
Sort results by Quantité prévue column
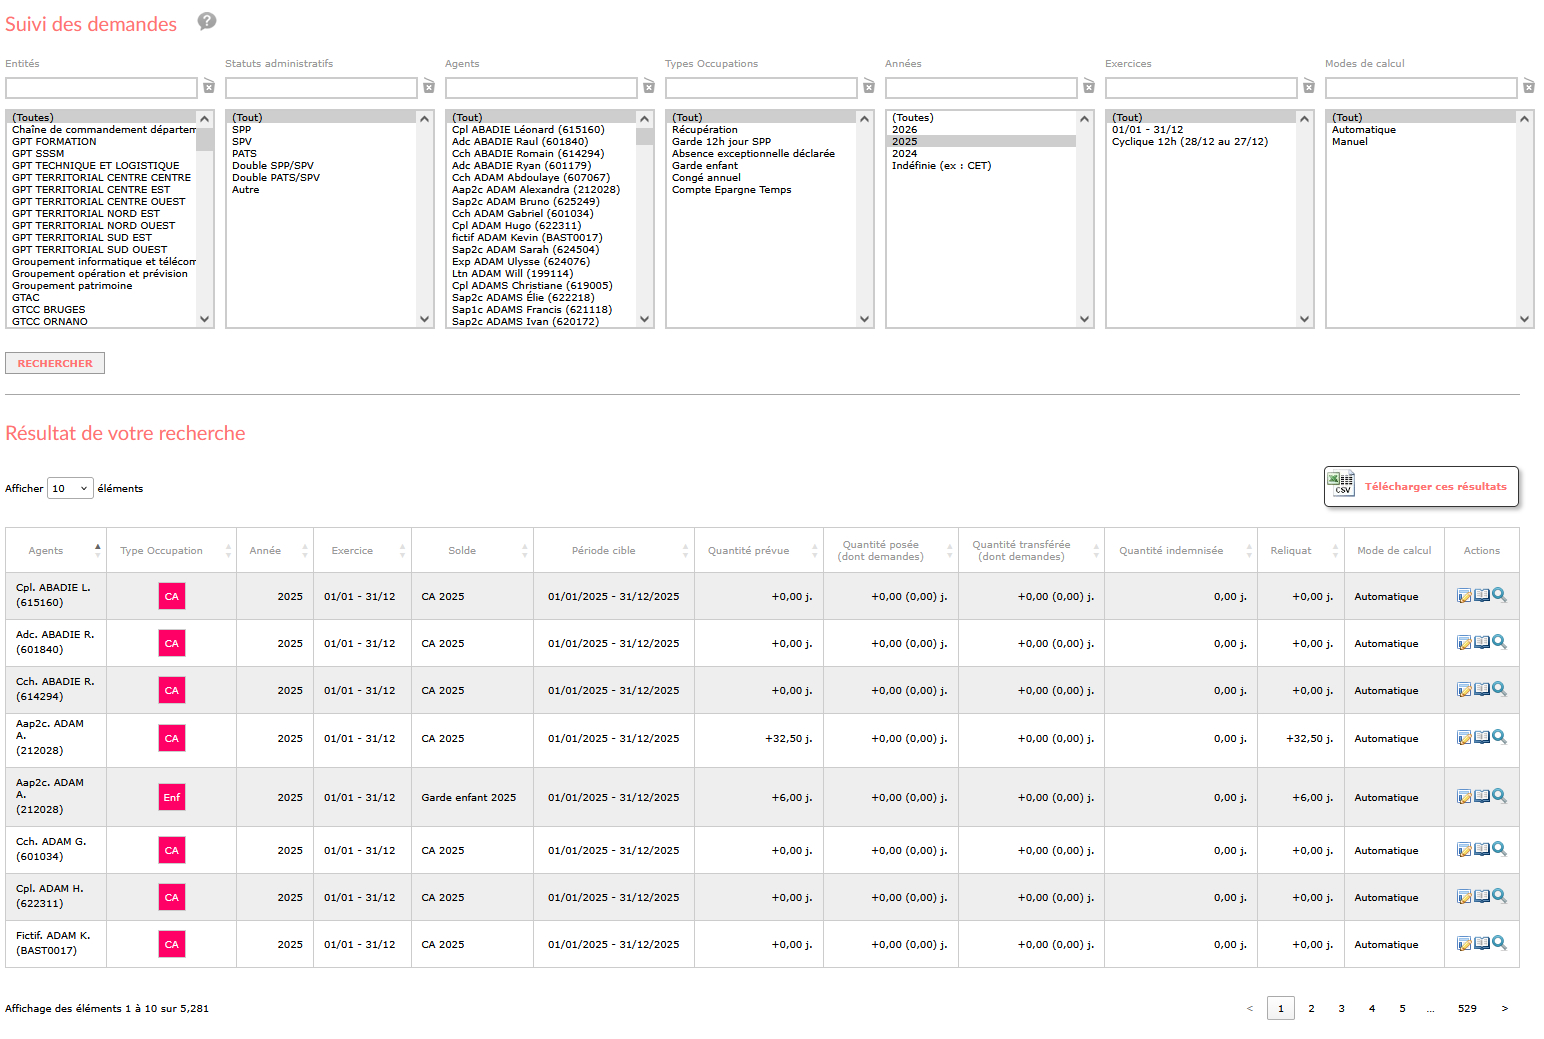[759, 550]
